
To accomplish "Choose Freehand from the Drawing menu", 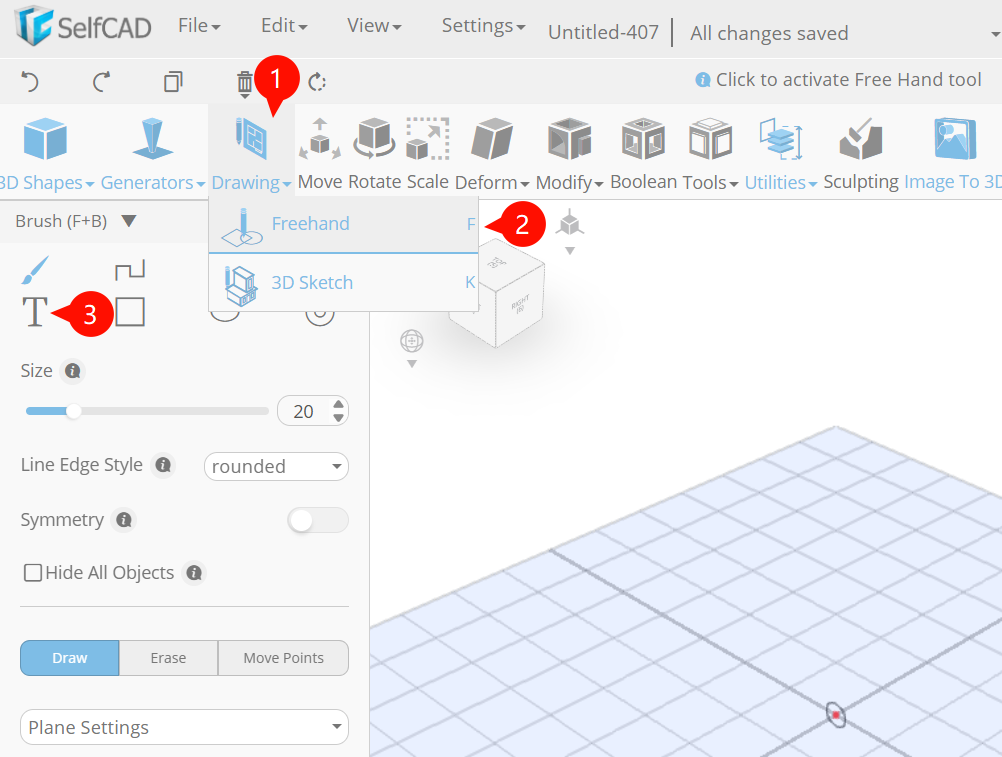I will point(344,224).
